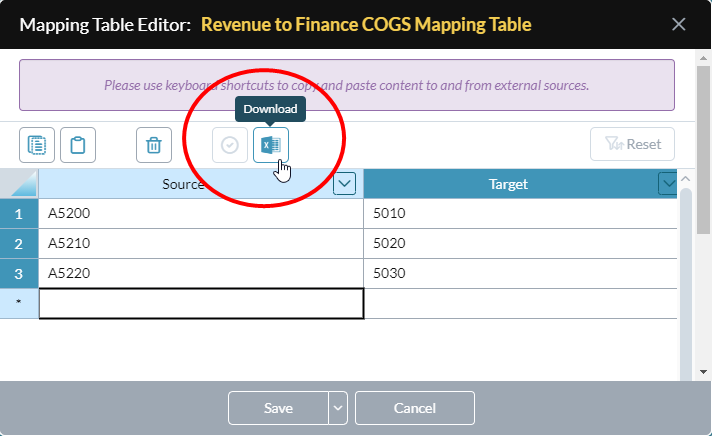Select row header number 3

[x=19, y=273]
